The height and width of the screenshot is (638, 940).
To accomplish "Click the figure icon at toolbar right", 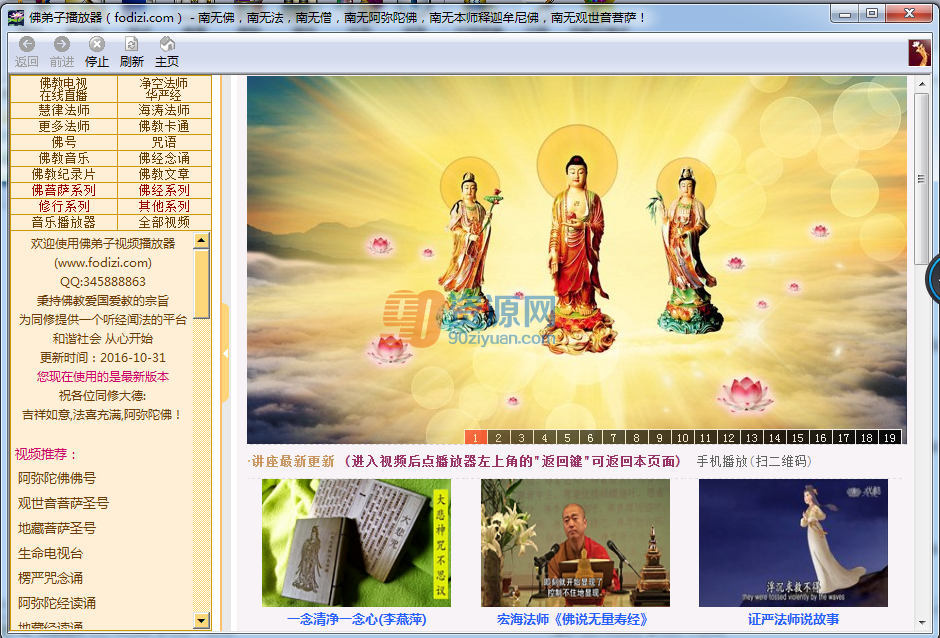I will point(919,52).
